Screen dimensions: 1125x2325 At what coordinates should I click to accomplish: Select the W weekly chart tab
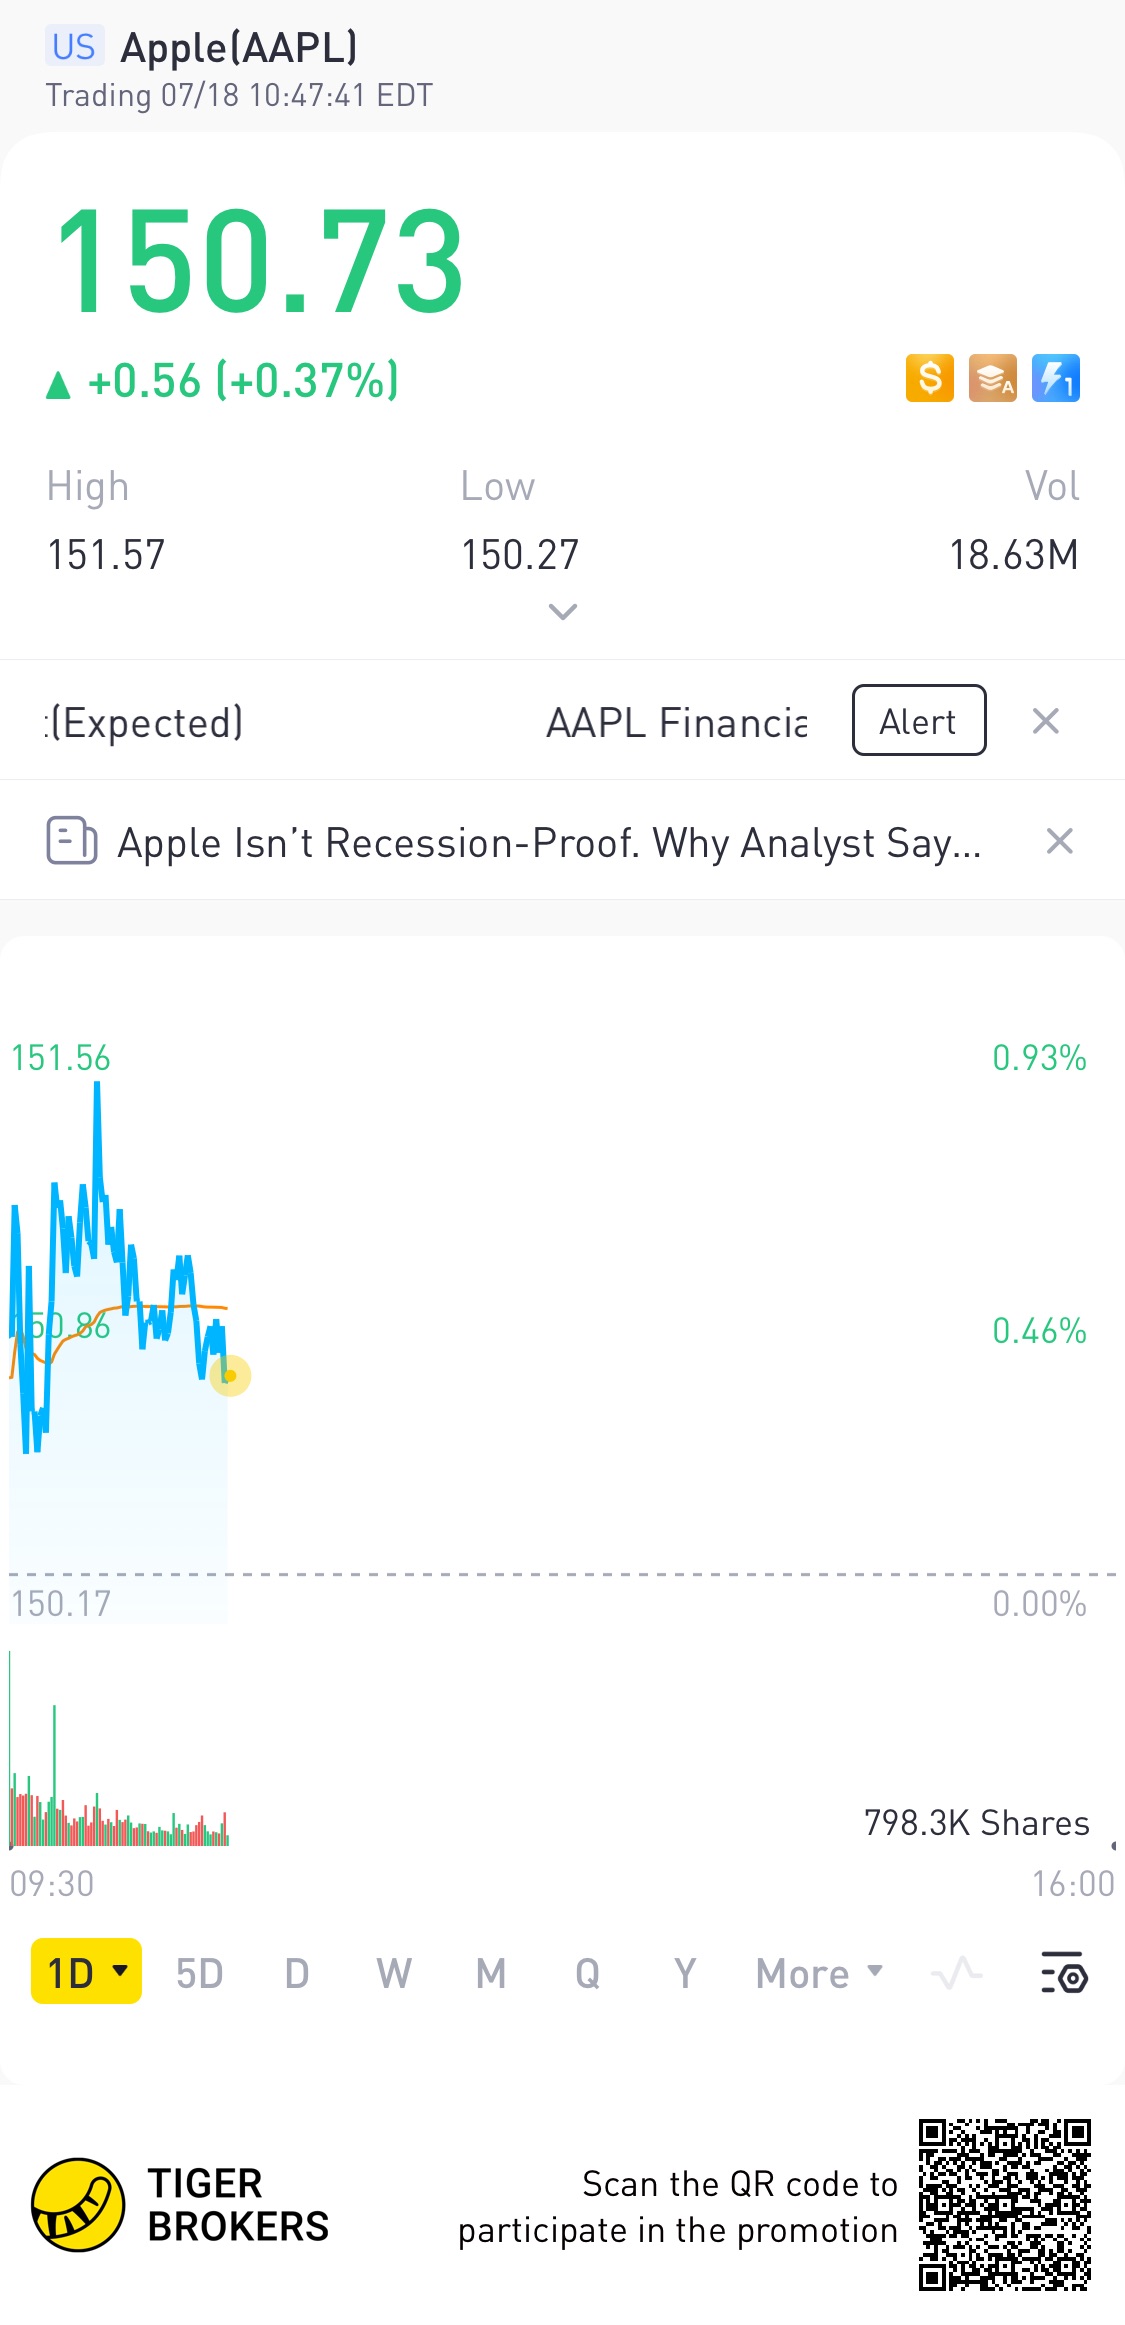394,1973
